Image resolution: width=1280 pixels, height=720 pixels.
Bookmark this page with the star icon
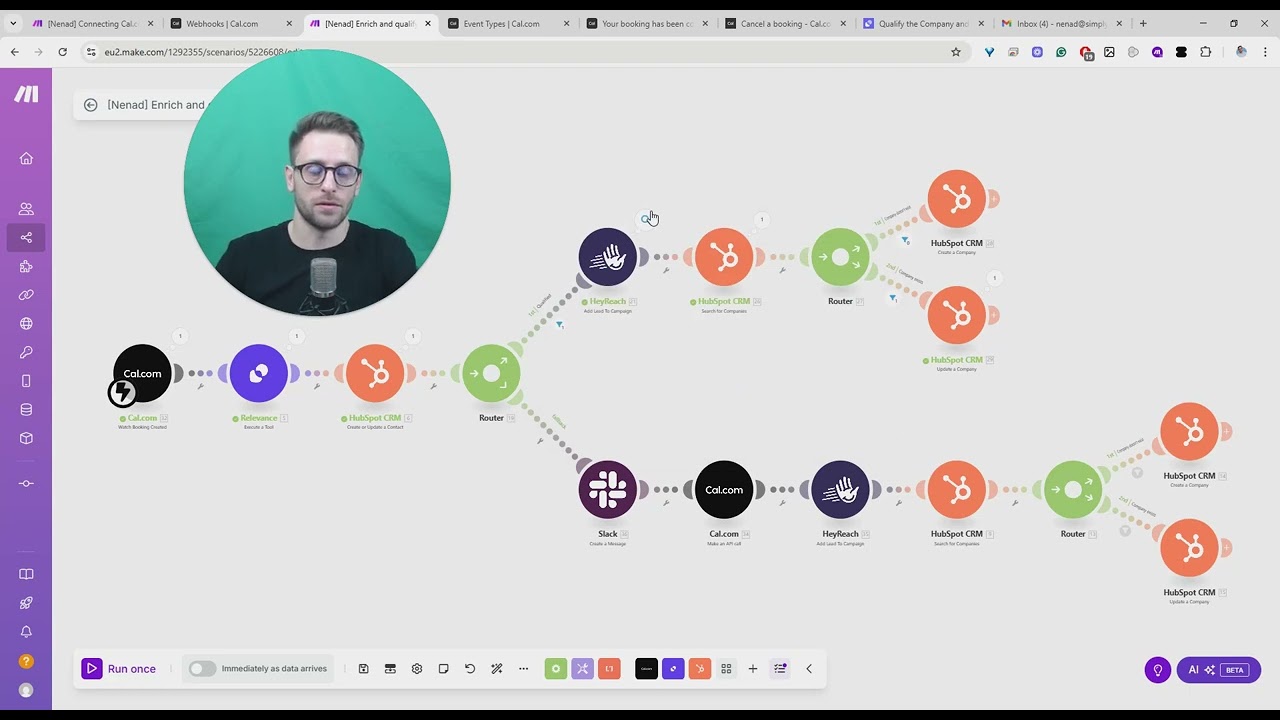[x=956, y=52]
